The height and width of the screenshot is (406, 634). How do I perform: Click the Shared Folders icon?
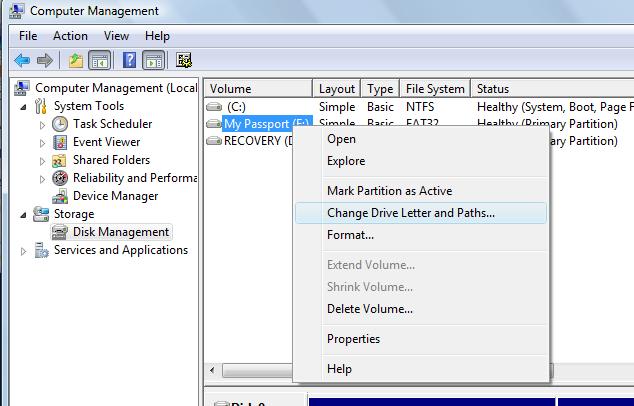[59, 160]
